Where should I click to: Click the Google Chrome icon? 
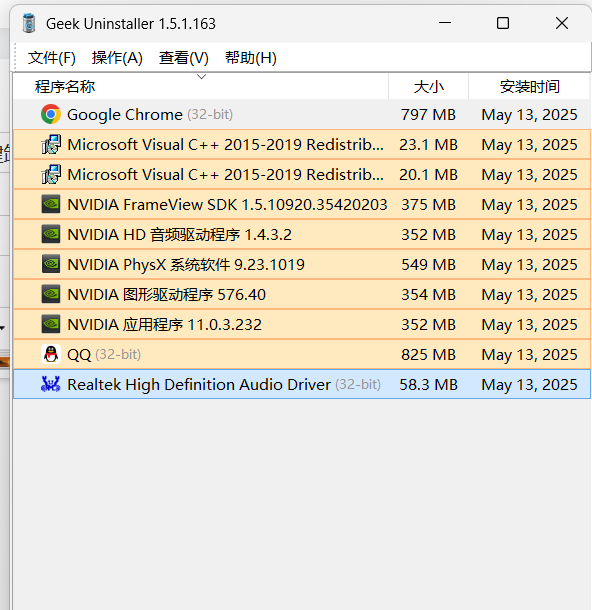pyautogui.click(x=51, y=114)
